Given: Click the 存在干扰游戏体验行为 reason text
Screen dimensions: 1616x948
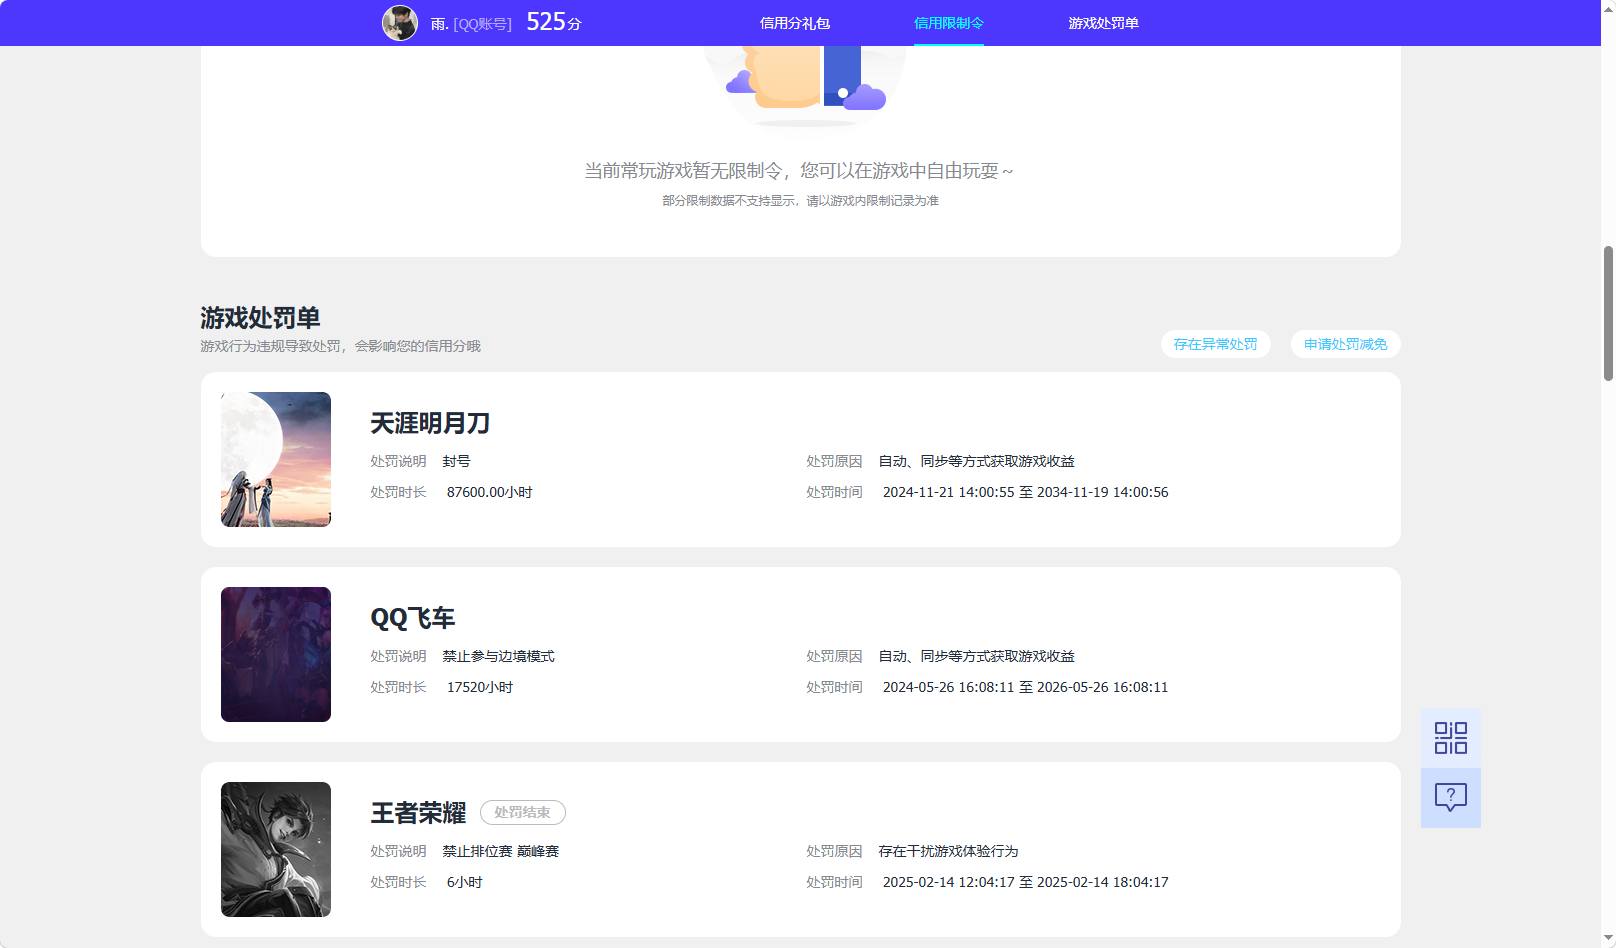Looking at the screenshot, I should [x=948, y=851].
